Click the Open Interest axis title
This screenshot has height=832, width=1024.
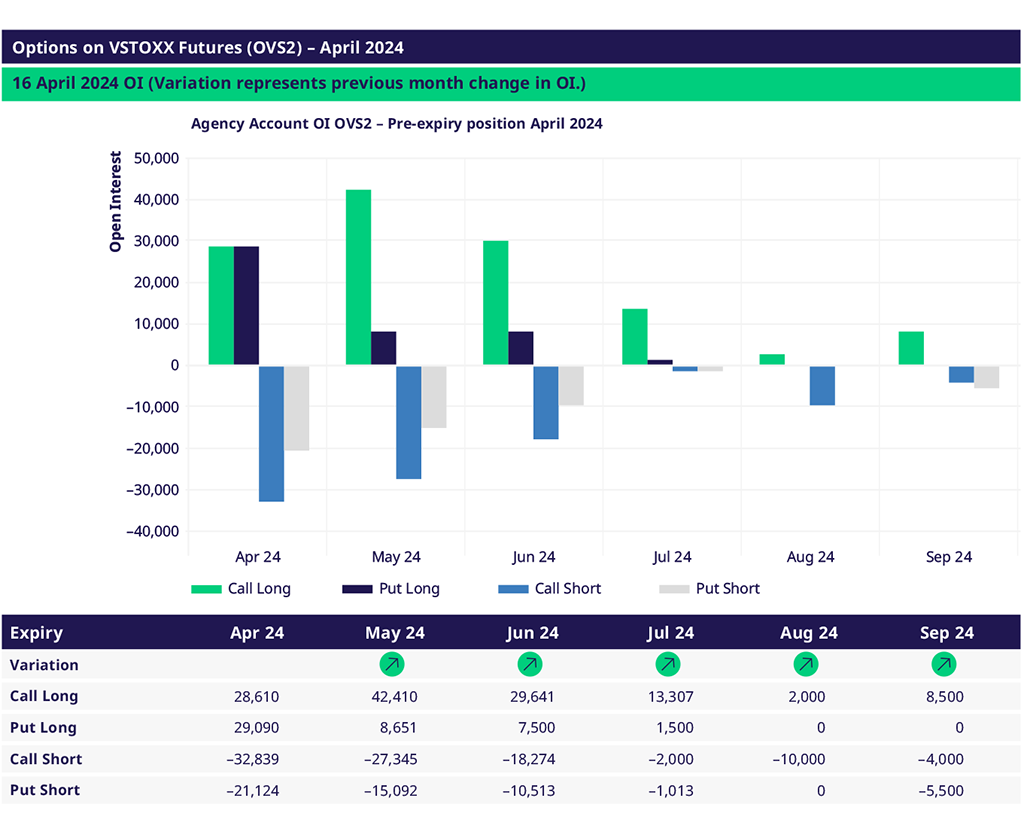116,201
